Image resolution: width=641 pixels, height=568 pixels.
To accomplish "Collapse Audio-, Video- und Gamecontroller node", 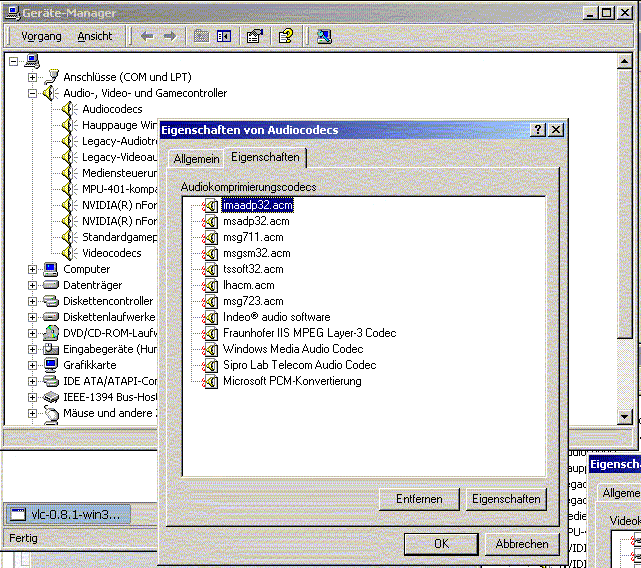I will tap(32, 93).
